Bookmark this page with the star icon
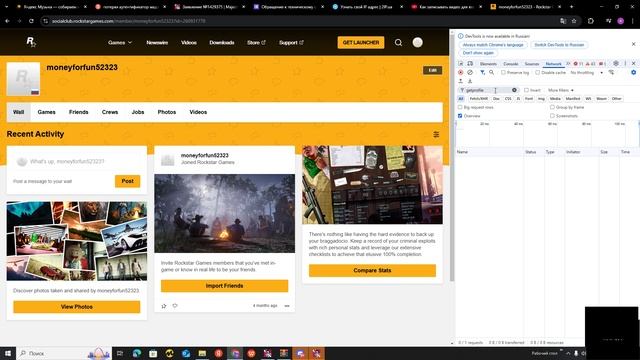The width and height of the screenshot is (640, 360). (x=574, y=21)
